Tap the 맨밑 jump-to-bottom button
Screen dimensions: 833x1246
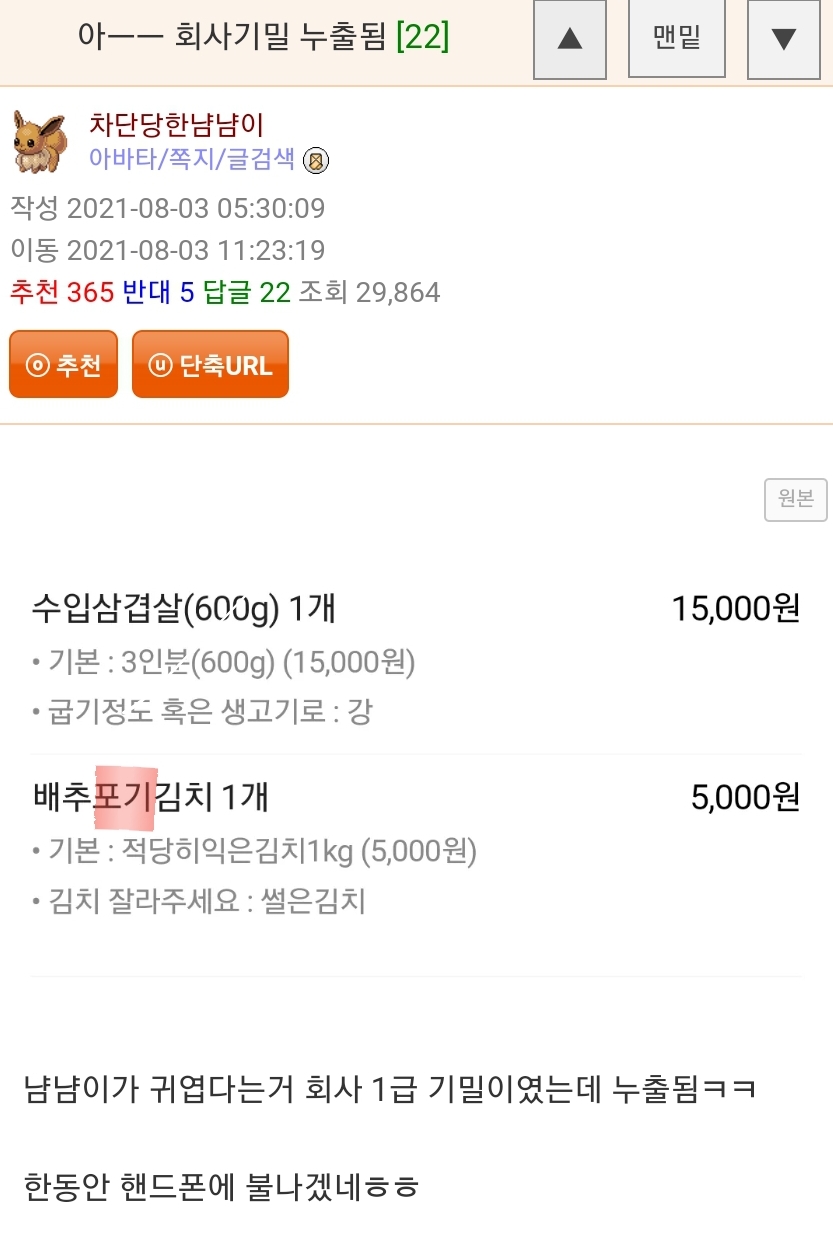coord(677,39)
